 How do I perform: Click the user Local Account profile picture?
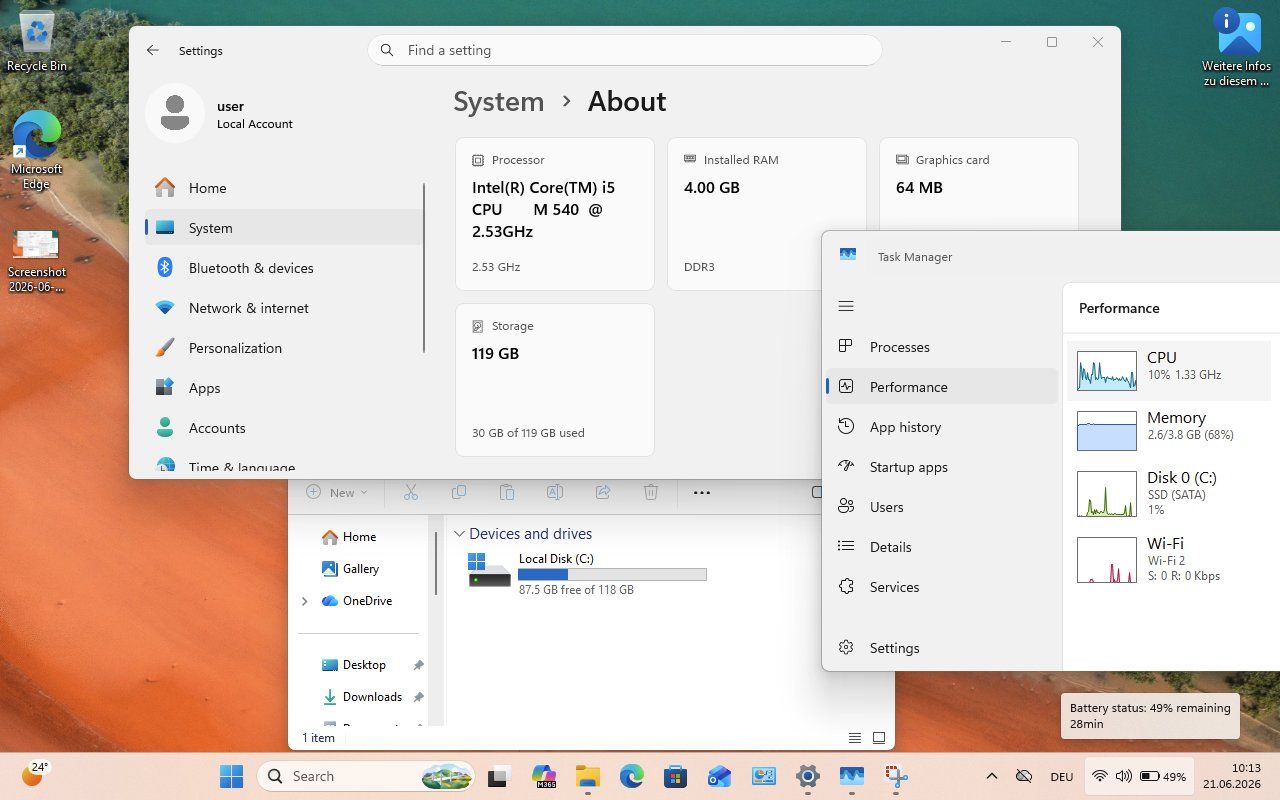[175, 113]
